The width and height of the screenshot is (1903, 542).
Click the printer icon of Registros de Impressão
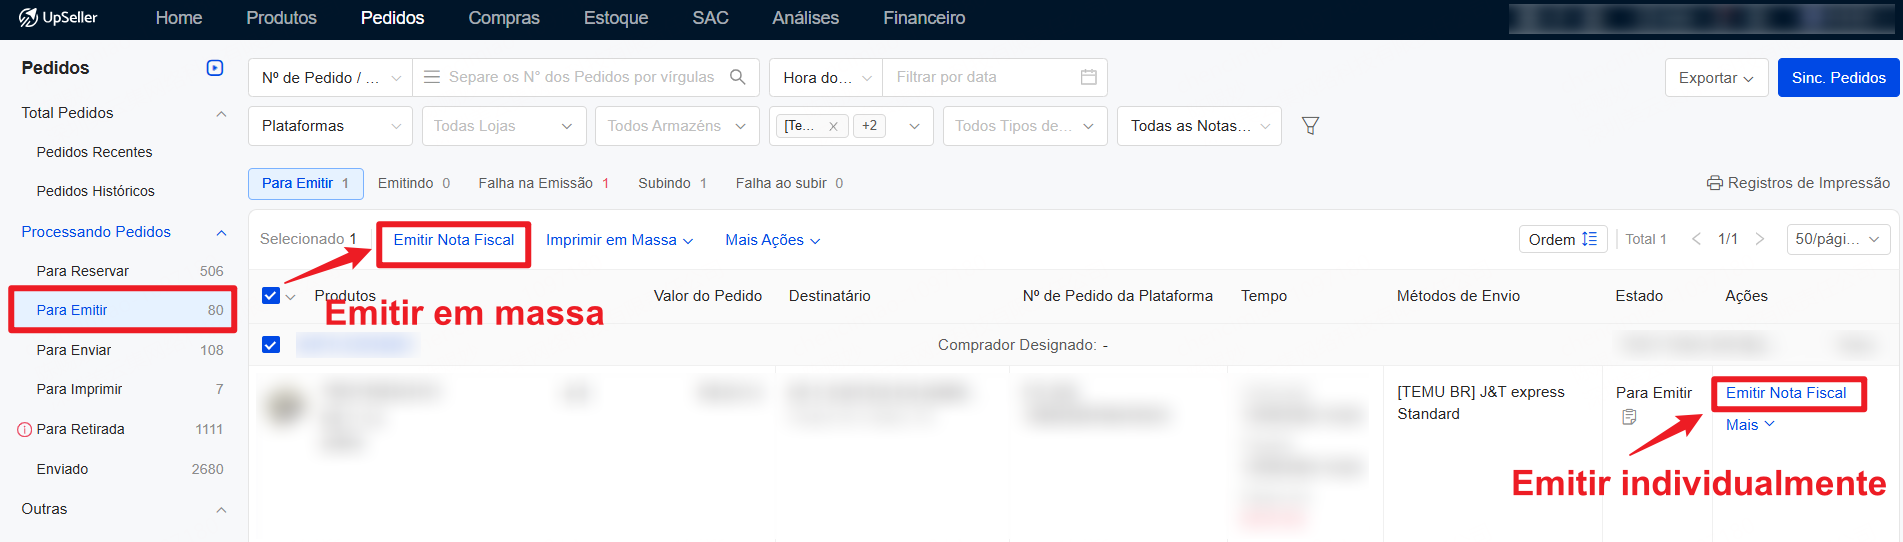coord(1714,183)
